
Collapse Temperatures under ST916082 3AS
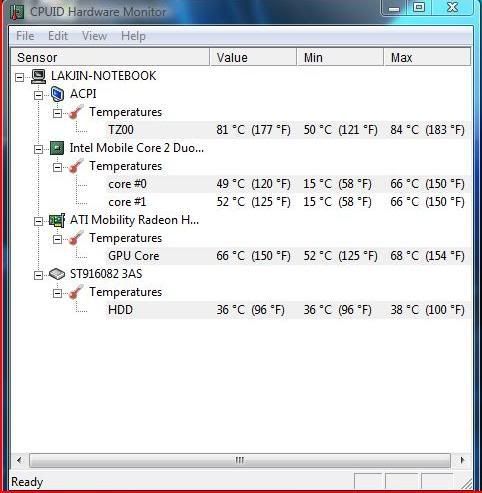point(58,293)
